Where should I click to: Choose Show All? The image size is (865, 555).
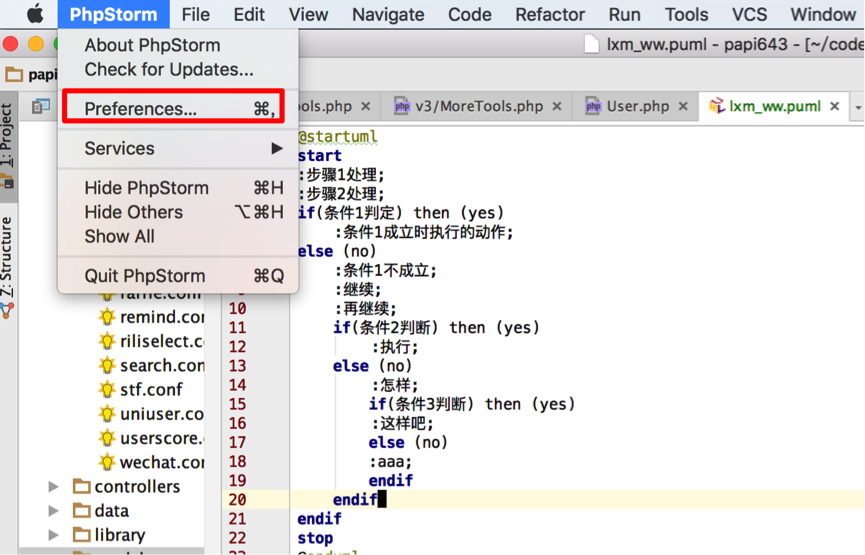pos(178,236)
